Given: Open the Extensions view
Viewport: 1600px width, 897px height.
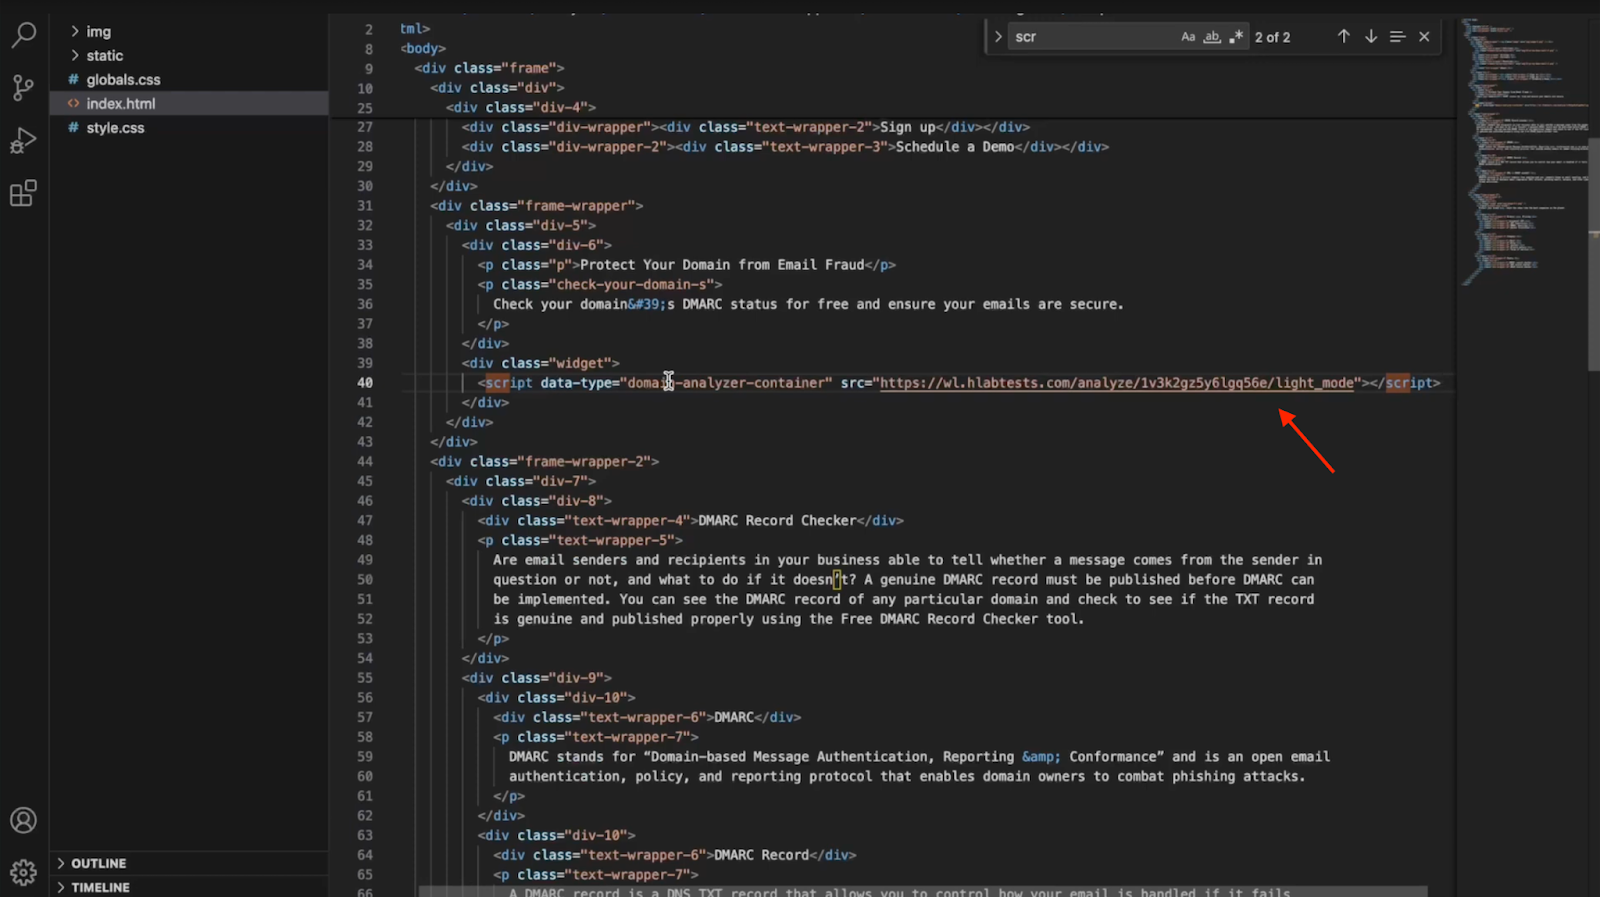Looking at the screenshot, I should click(23, 193).
